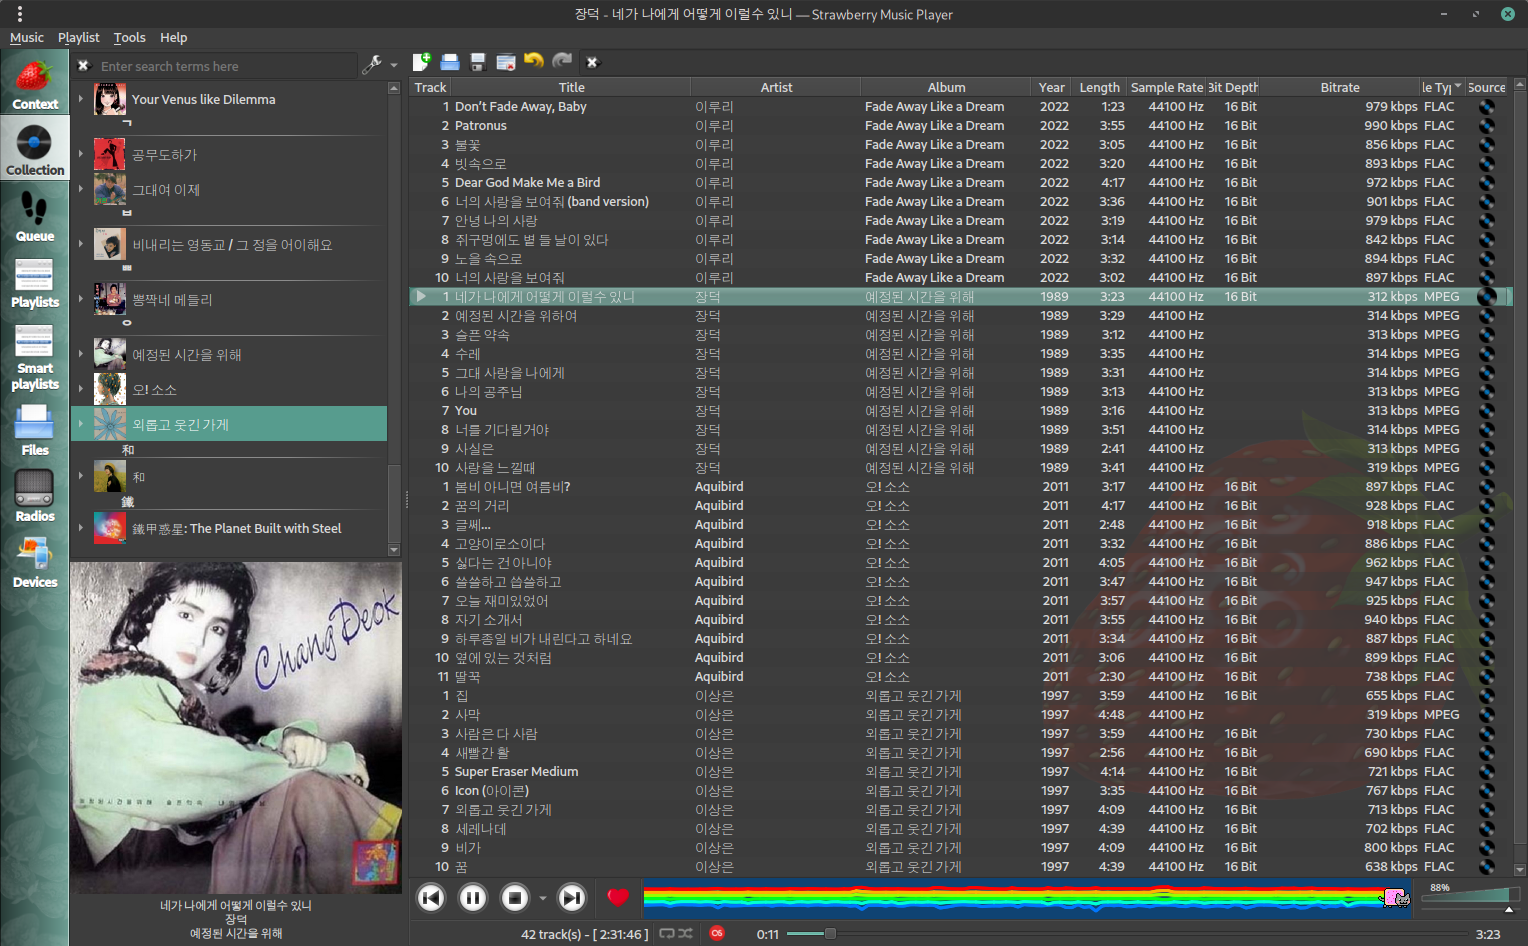Image resolution: width=1528 pixels, height=946 pixels.
Task: Seek in the rainbow moodbar
Action: (x=1027, y=898)
